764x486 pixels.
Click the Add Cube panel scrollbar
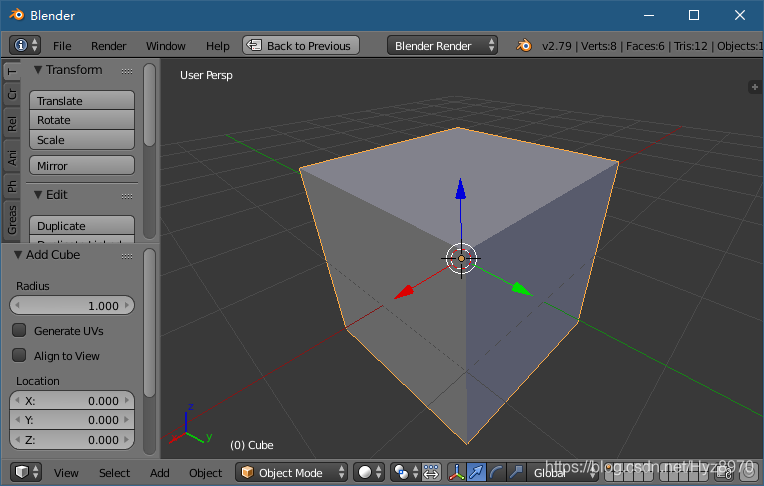[150, 323]
